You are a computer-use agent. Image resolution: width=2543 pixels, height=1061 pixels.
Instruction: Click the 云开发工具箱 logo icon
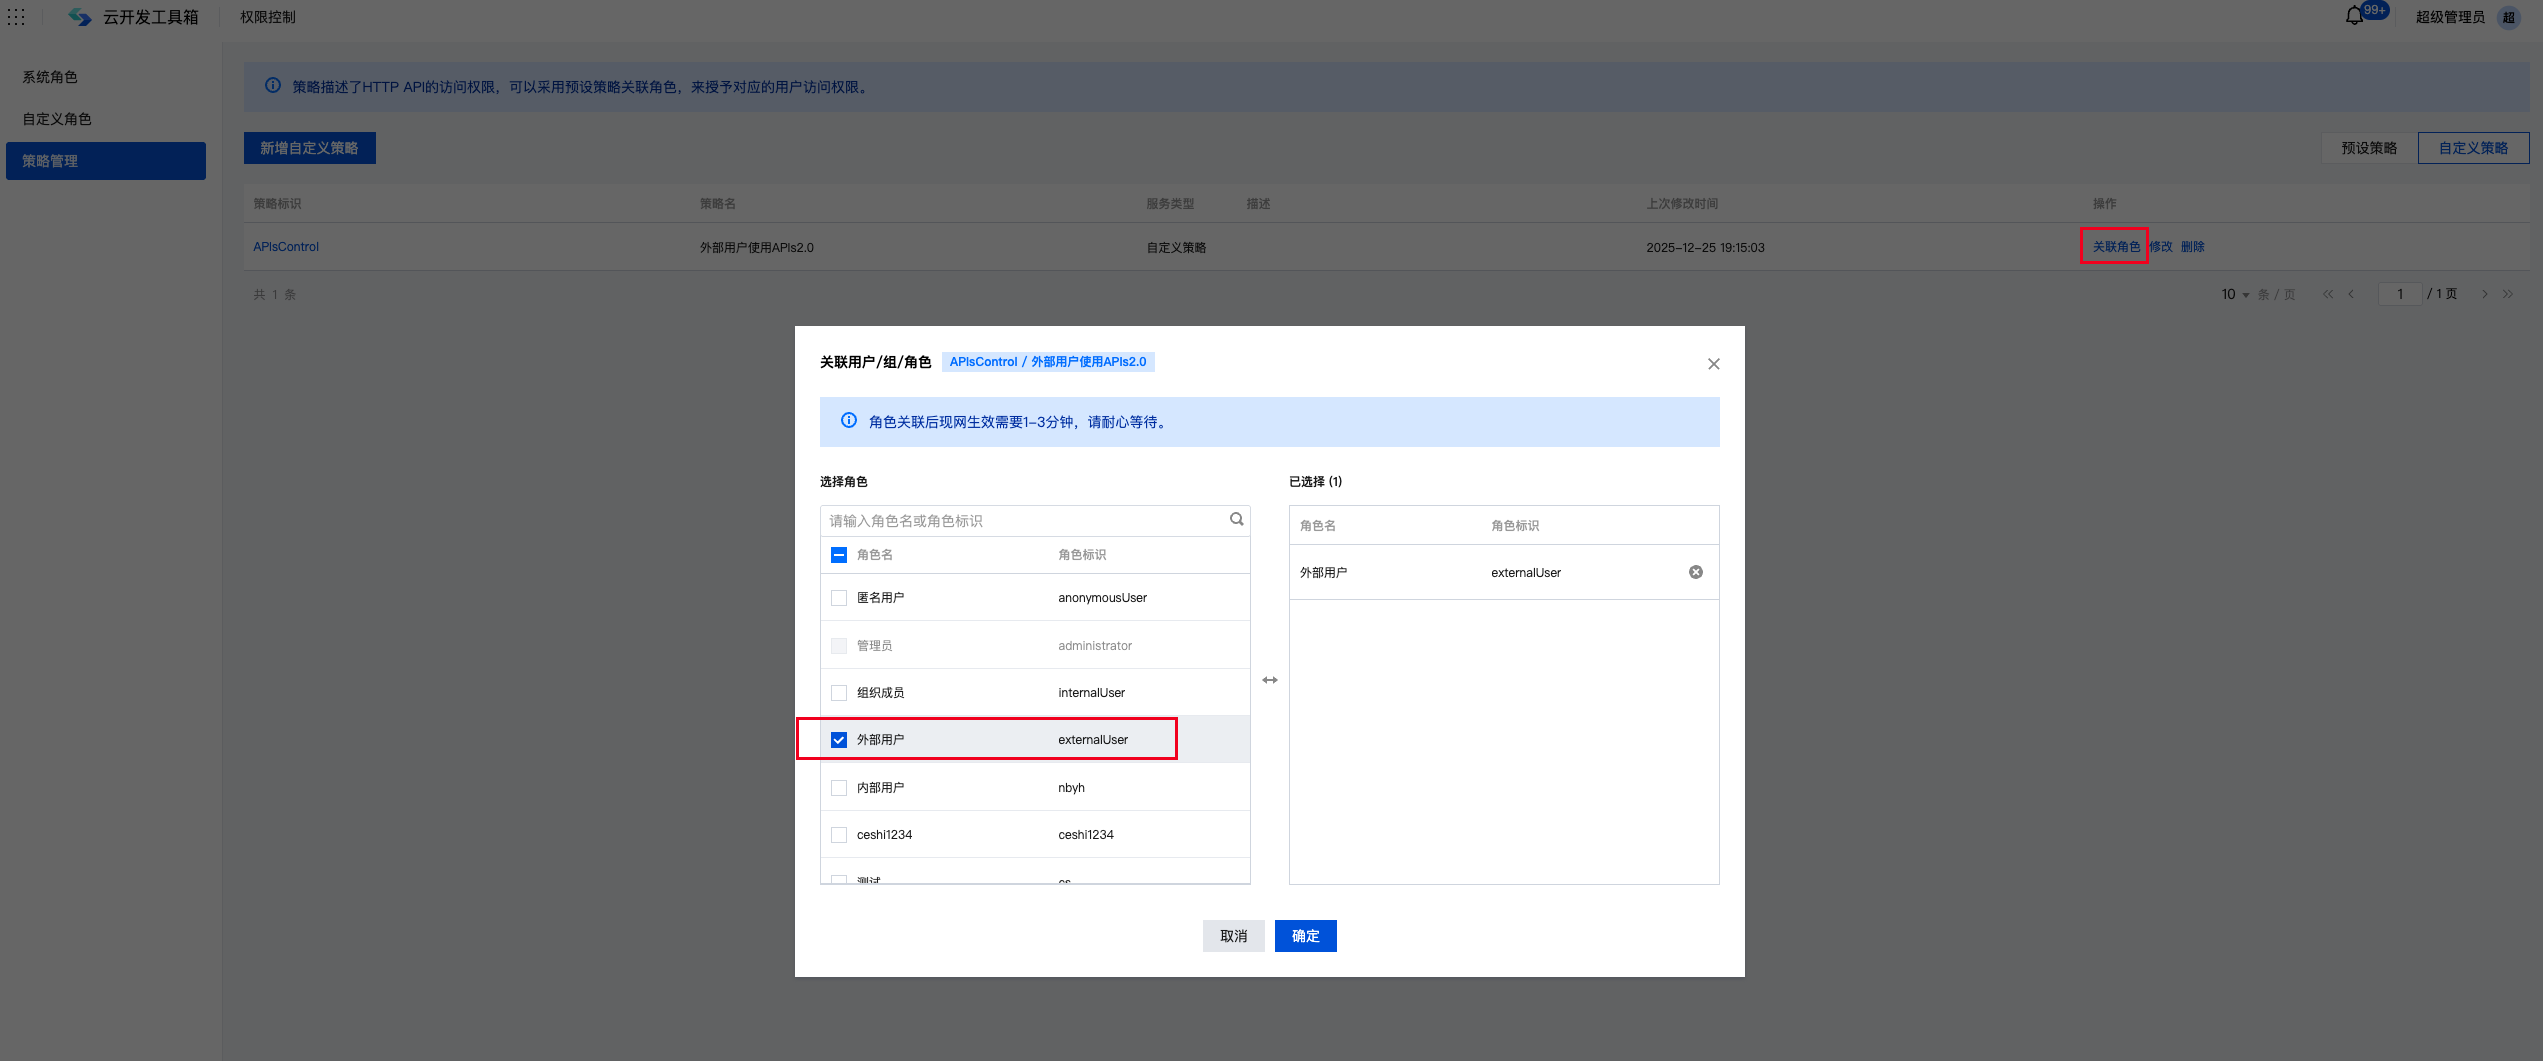(80, 17)
